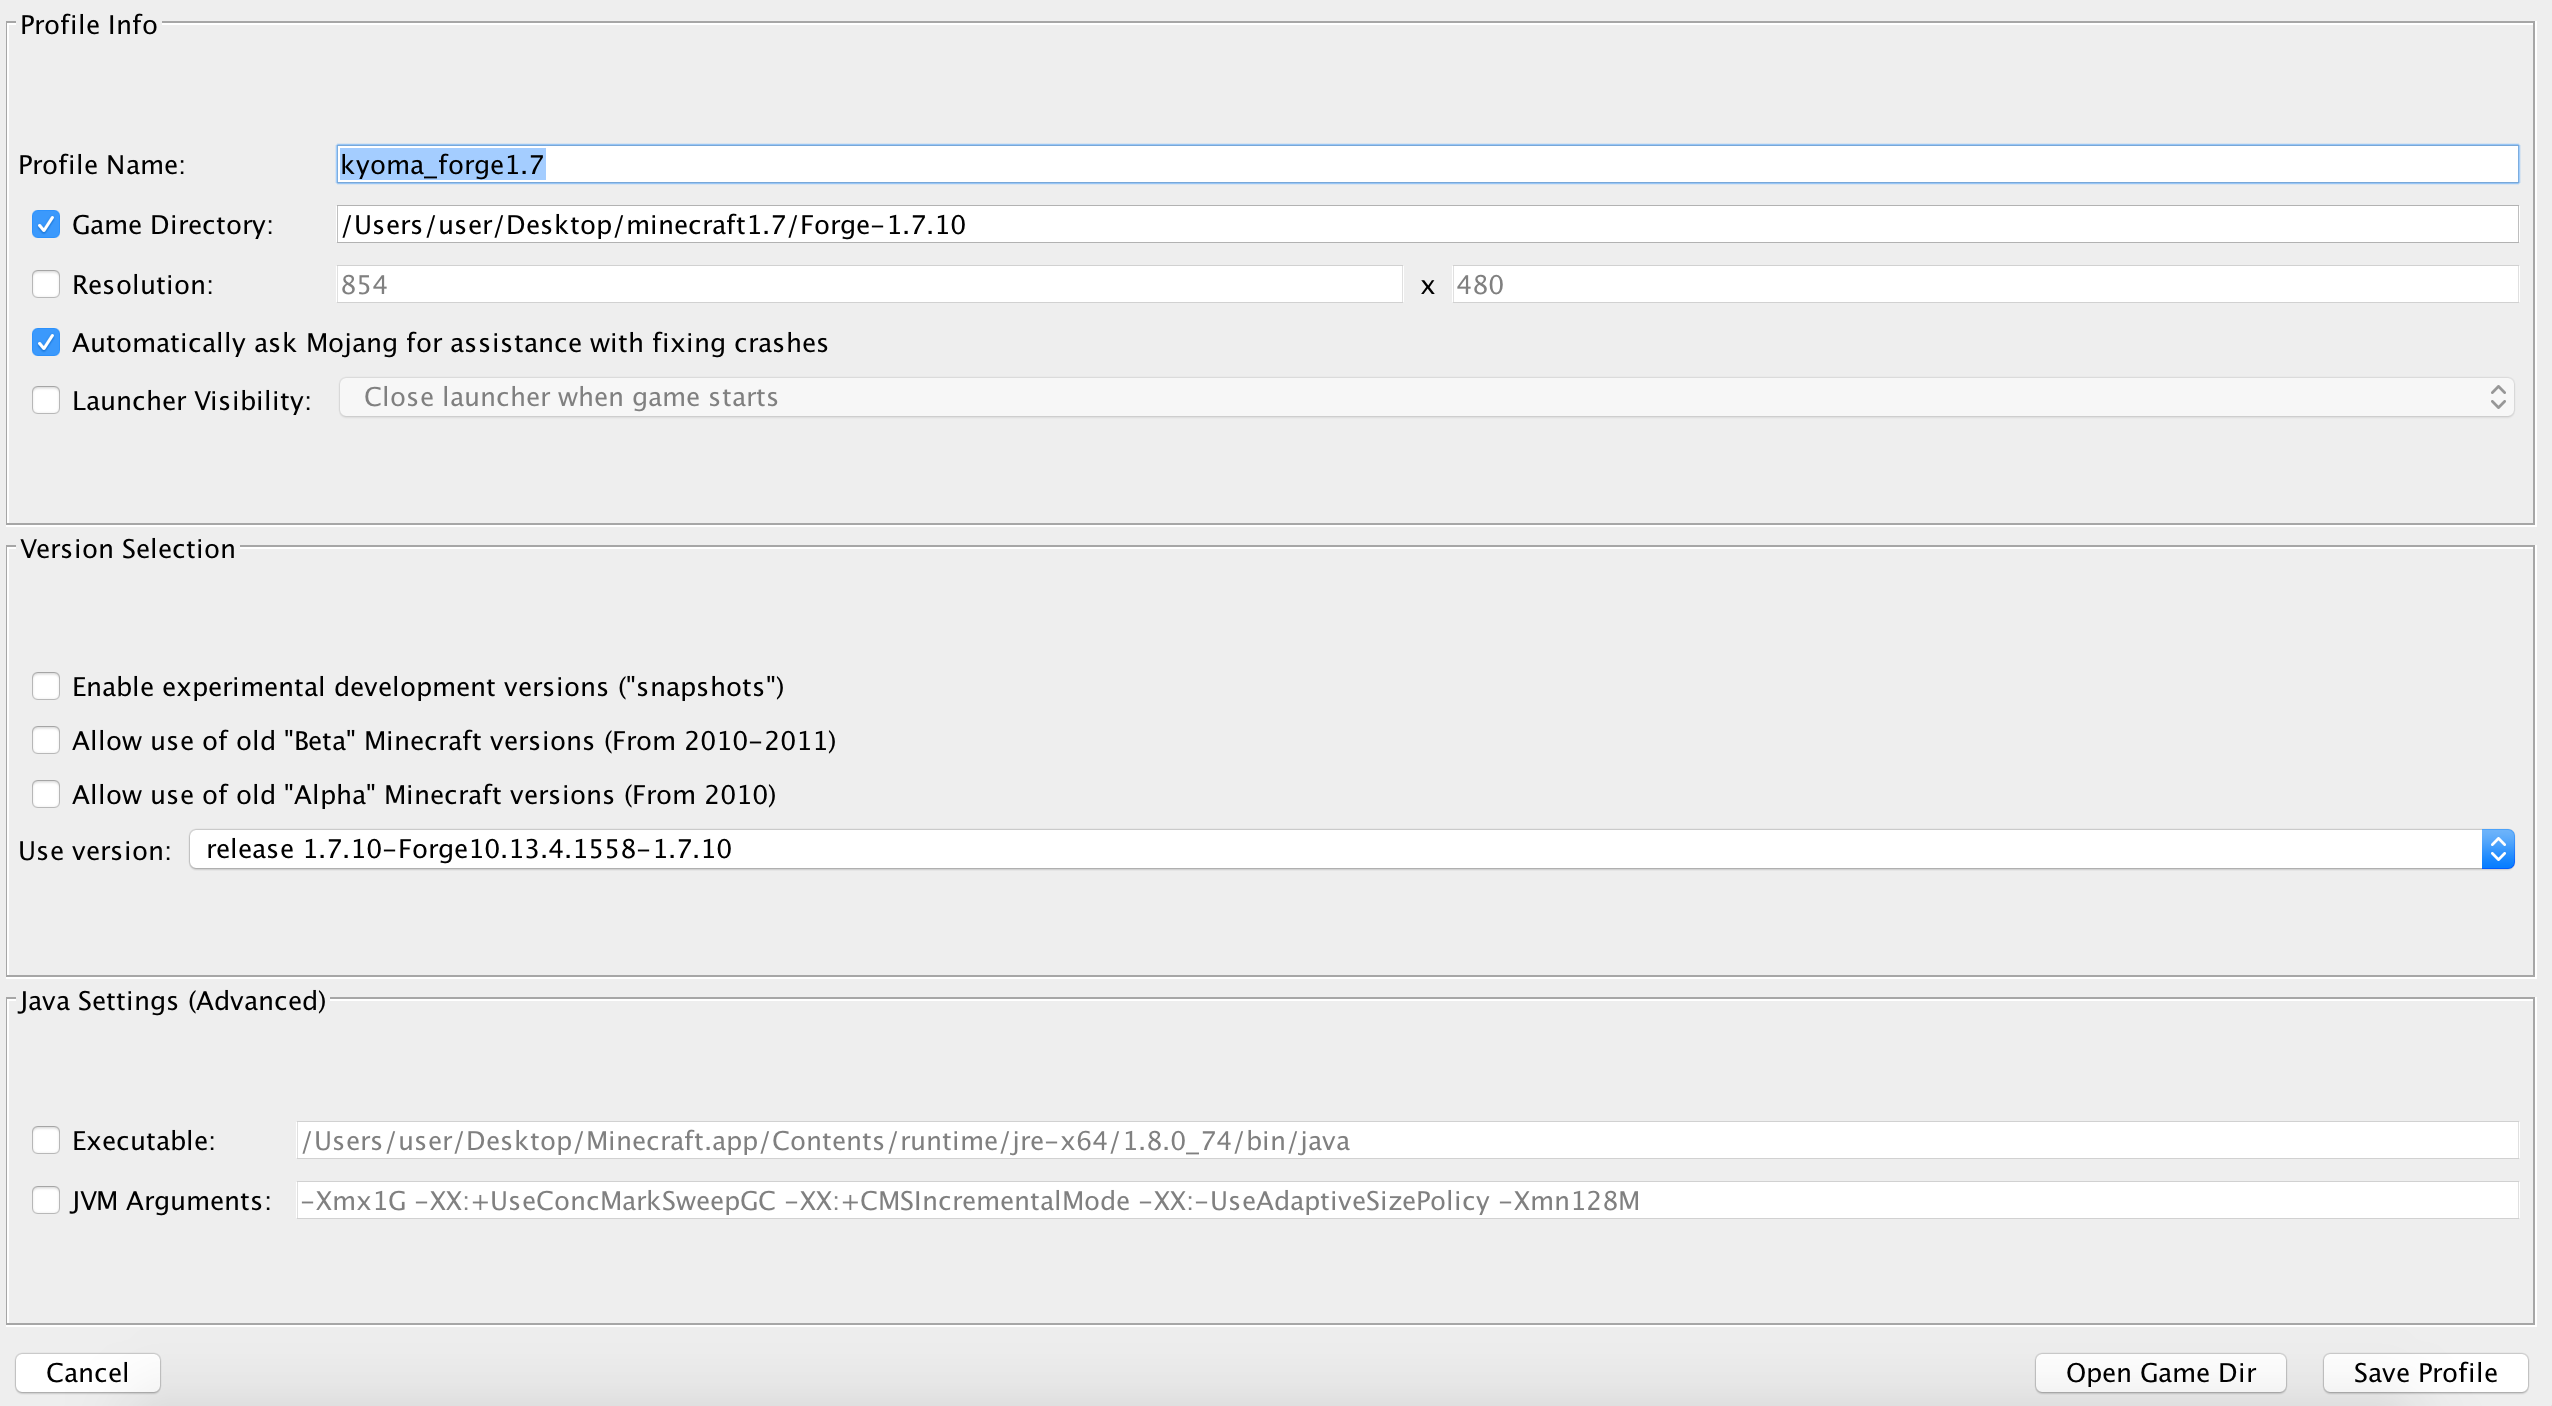The image size is (2552, 1406).
Task: Enable the JVM Arguments checkbox
Action: [x=46, y=1200]
